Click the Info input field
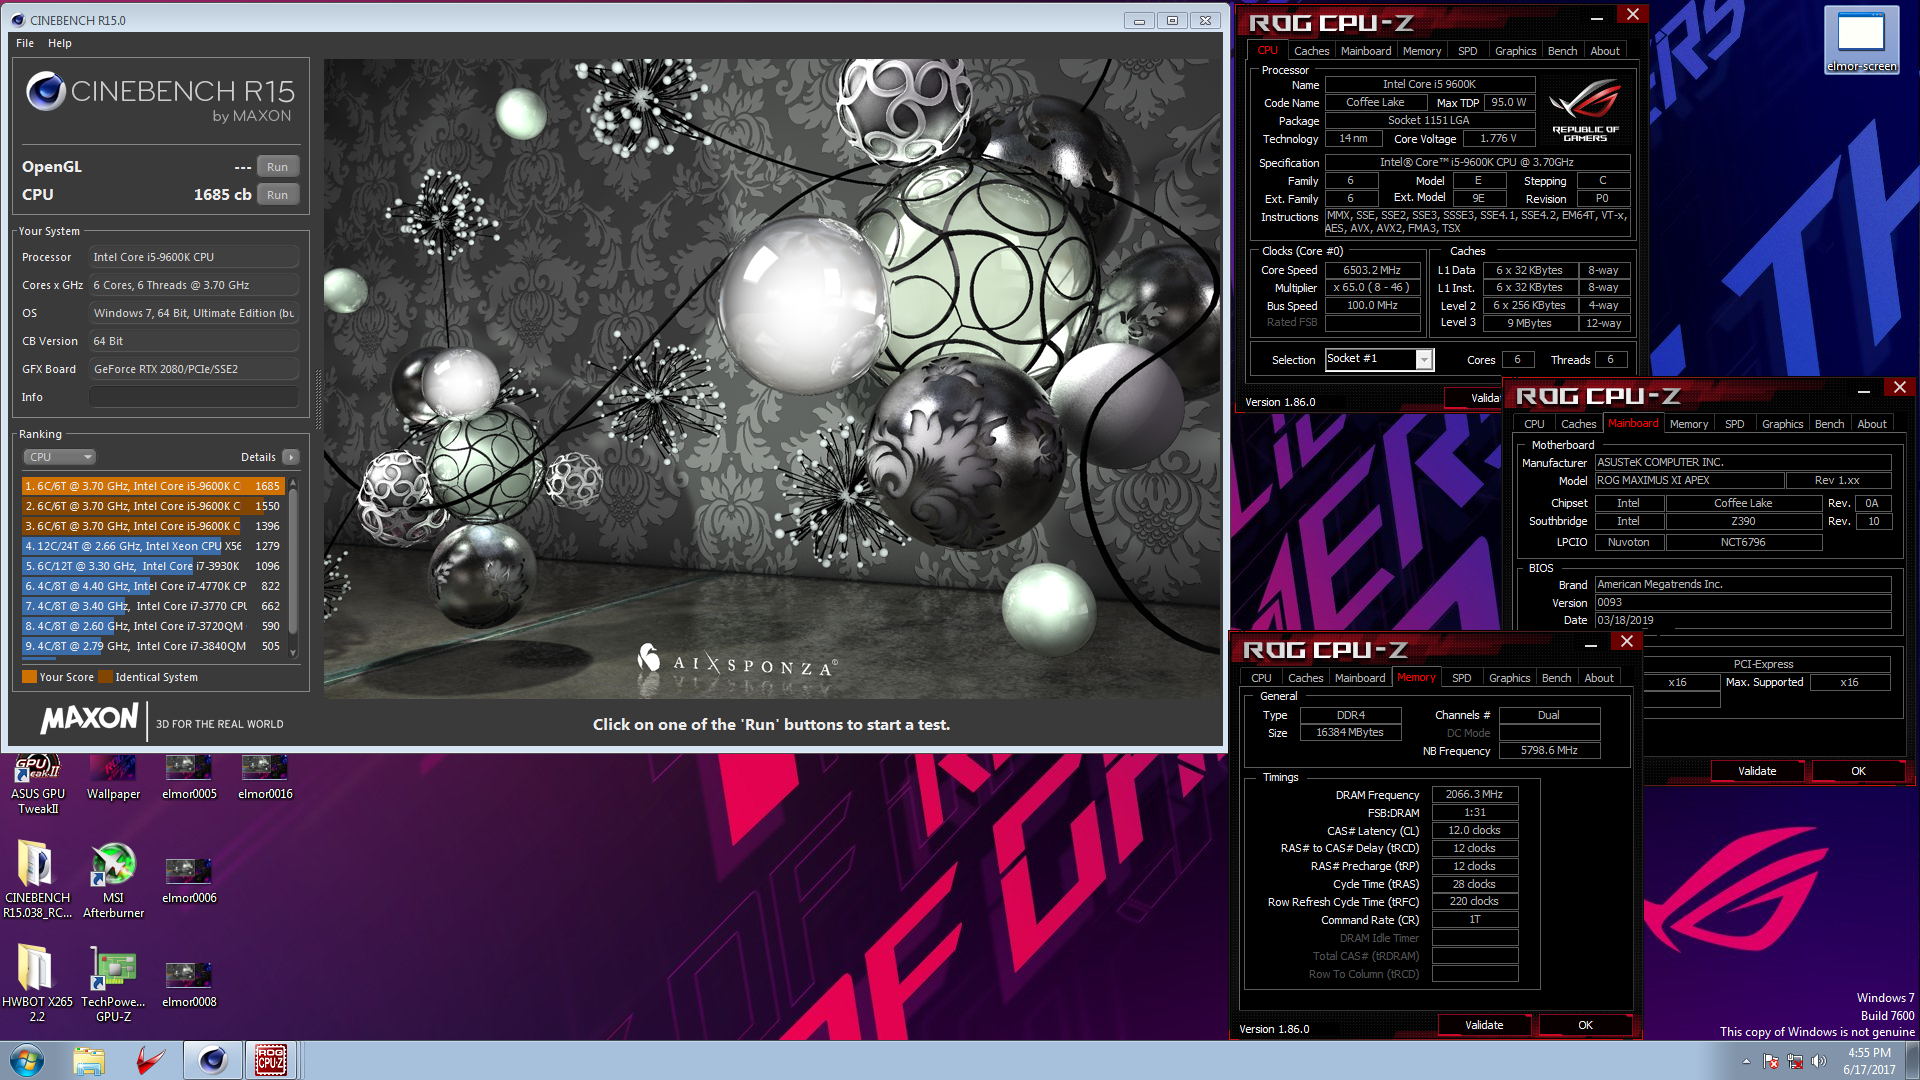Viewport: 1920px width, 1080px height. (194, 397)
